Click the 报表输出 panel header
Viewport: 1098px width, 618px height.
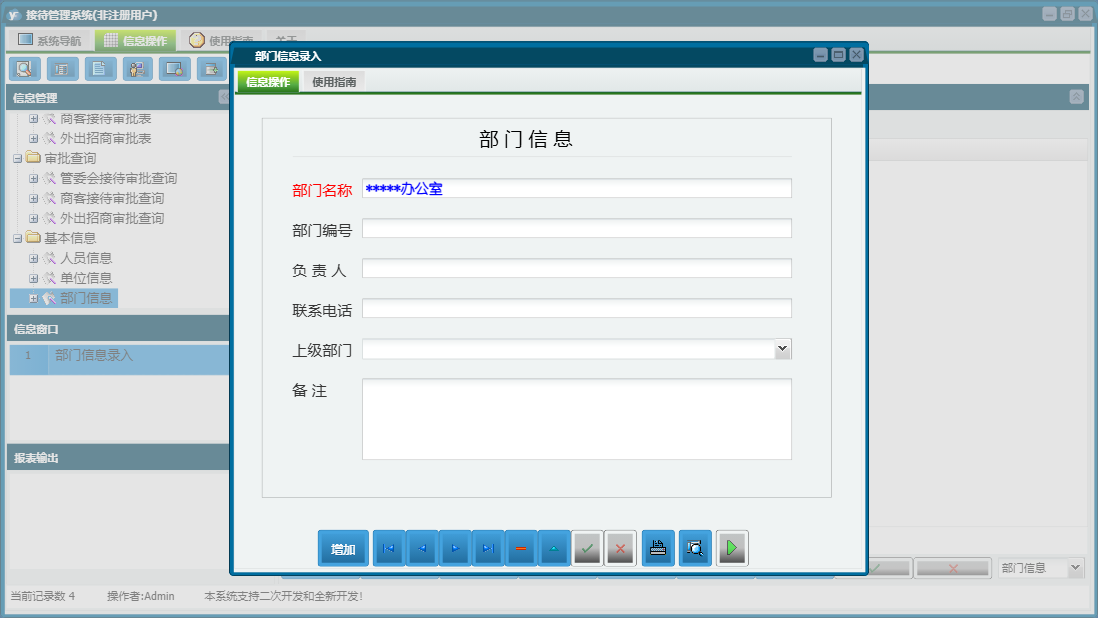(118, 458)
